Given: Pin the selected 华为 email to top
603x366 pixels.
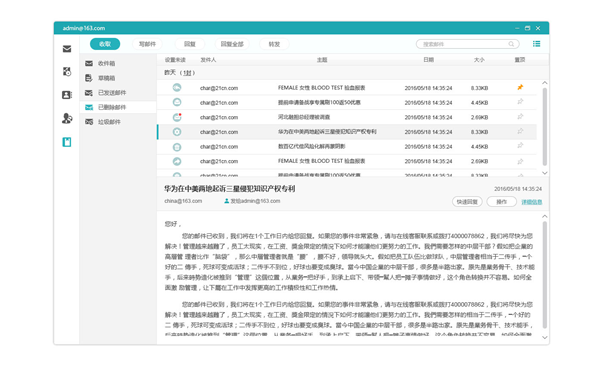Looking at the screenshot, I should pos(520,131).
